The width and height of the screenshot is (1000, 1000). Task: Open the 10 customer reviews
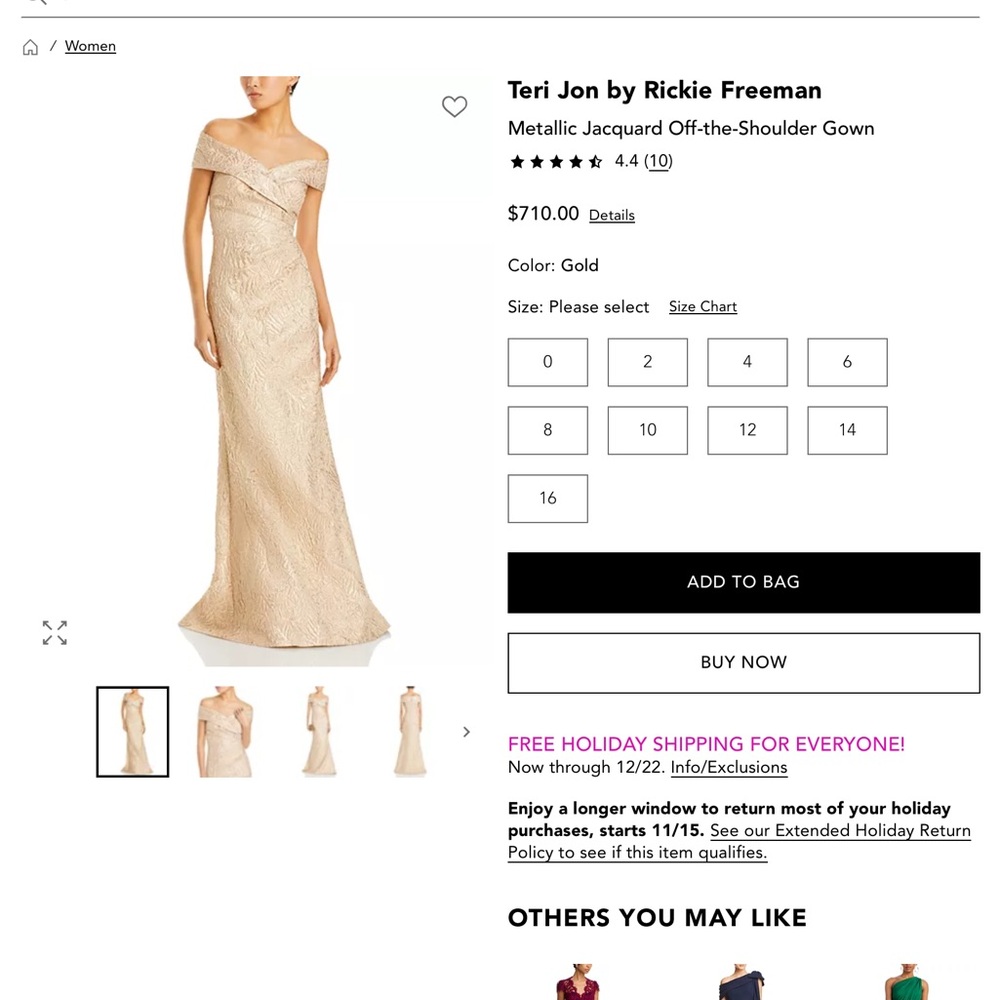click(x=658, y=161)
